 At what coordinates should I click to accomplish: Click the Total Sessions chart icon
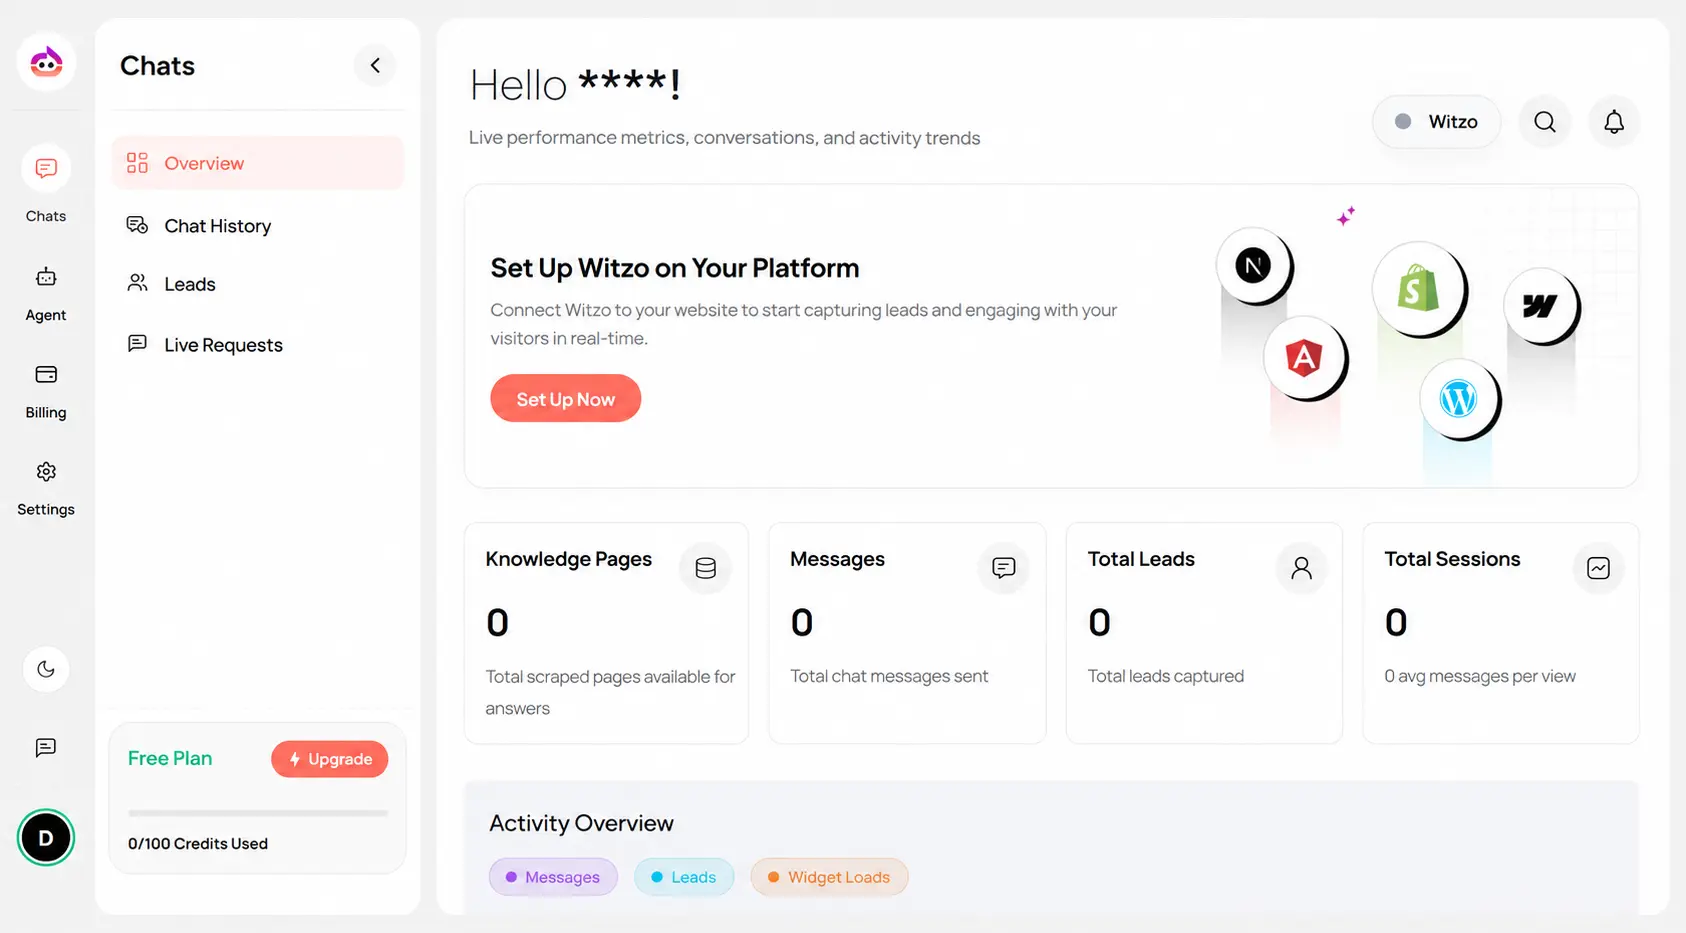[1598, 568]
